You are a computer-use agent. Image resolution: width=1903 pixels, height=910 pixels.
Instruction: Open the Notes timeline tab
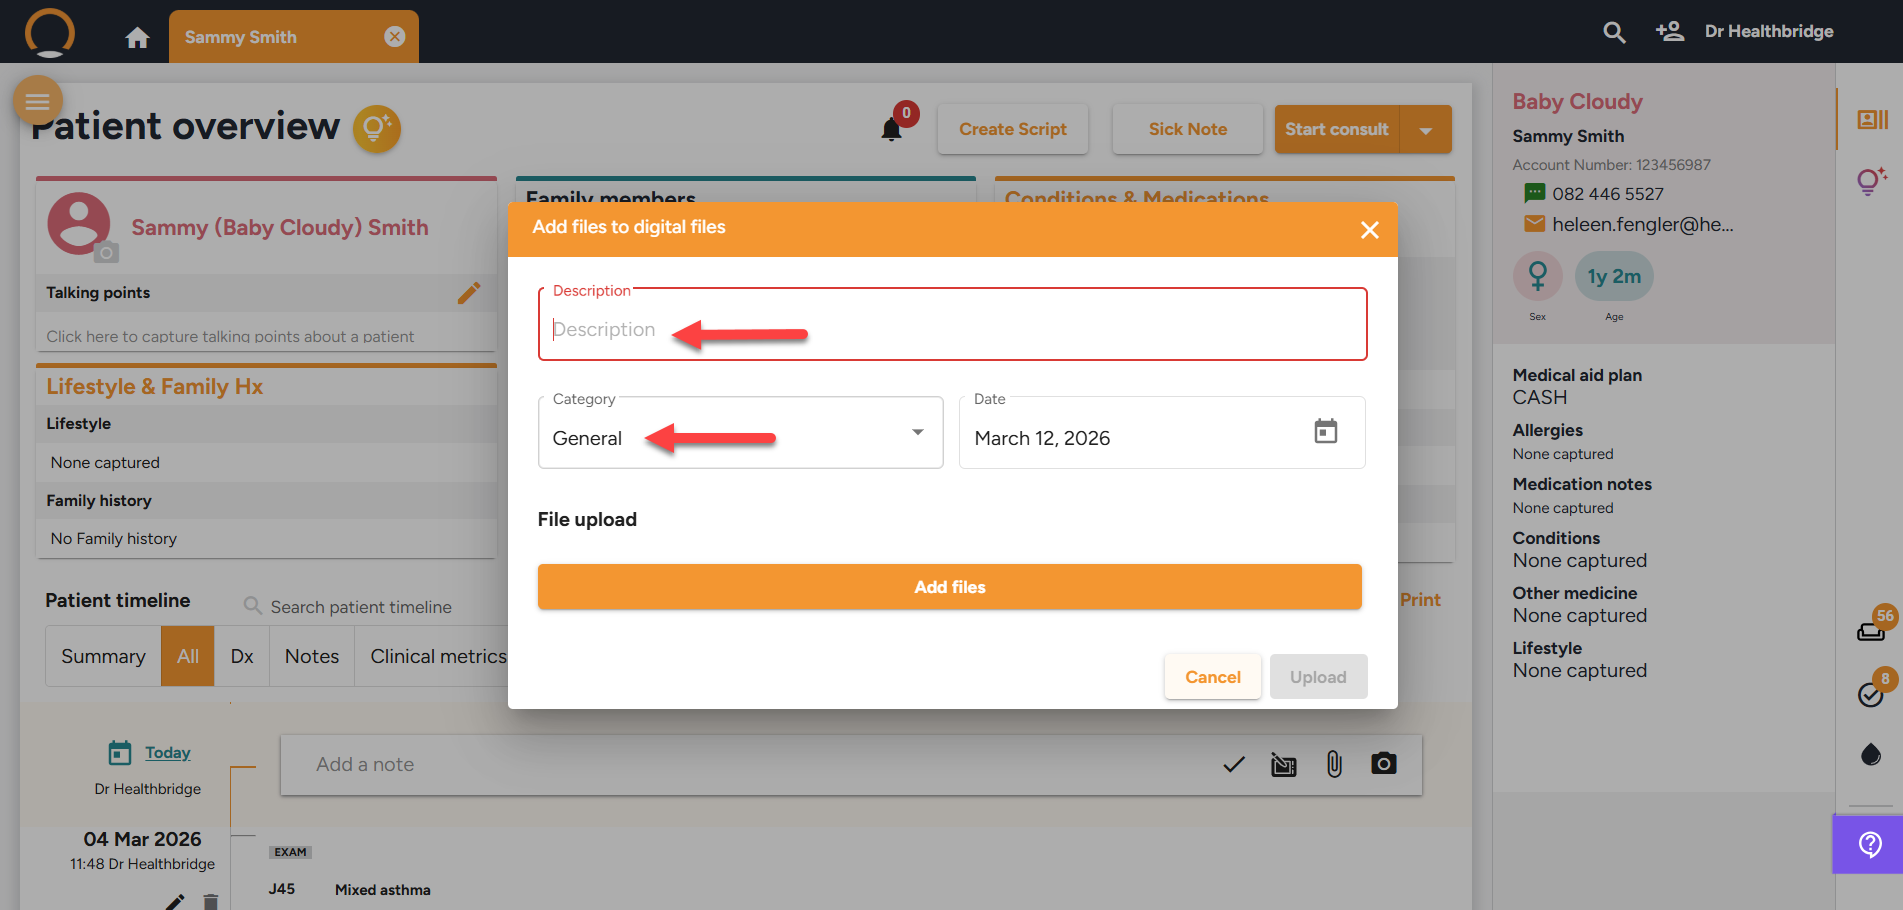click(x=312, y=657)
